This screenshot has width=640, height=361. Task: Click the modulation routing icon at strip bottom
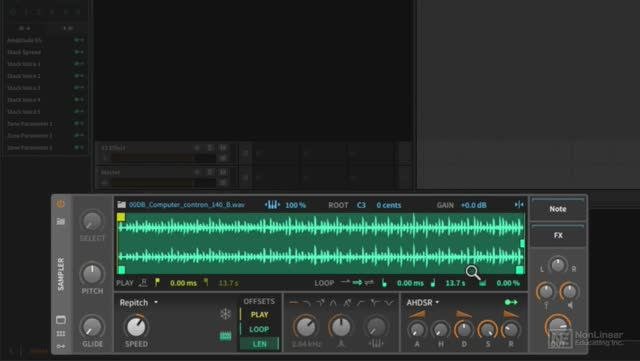click(61, 346)
